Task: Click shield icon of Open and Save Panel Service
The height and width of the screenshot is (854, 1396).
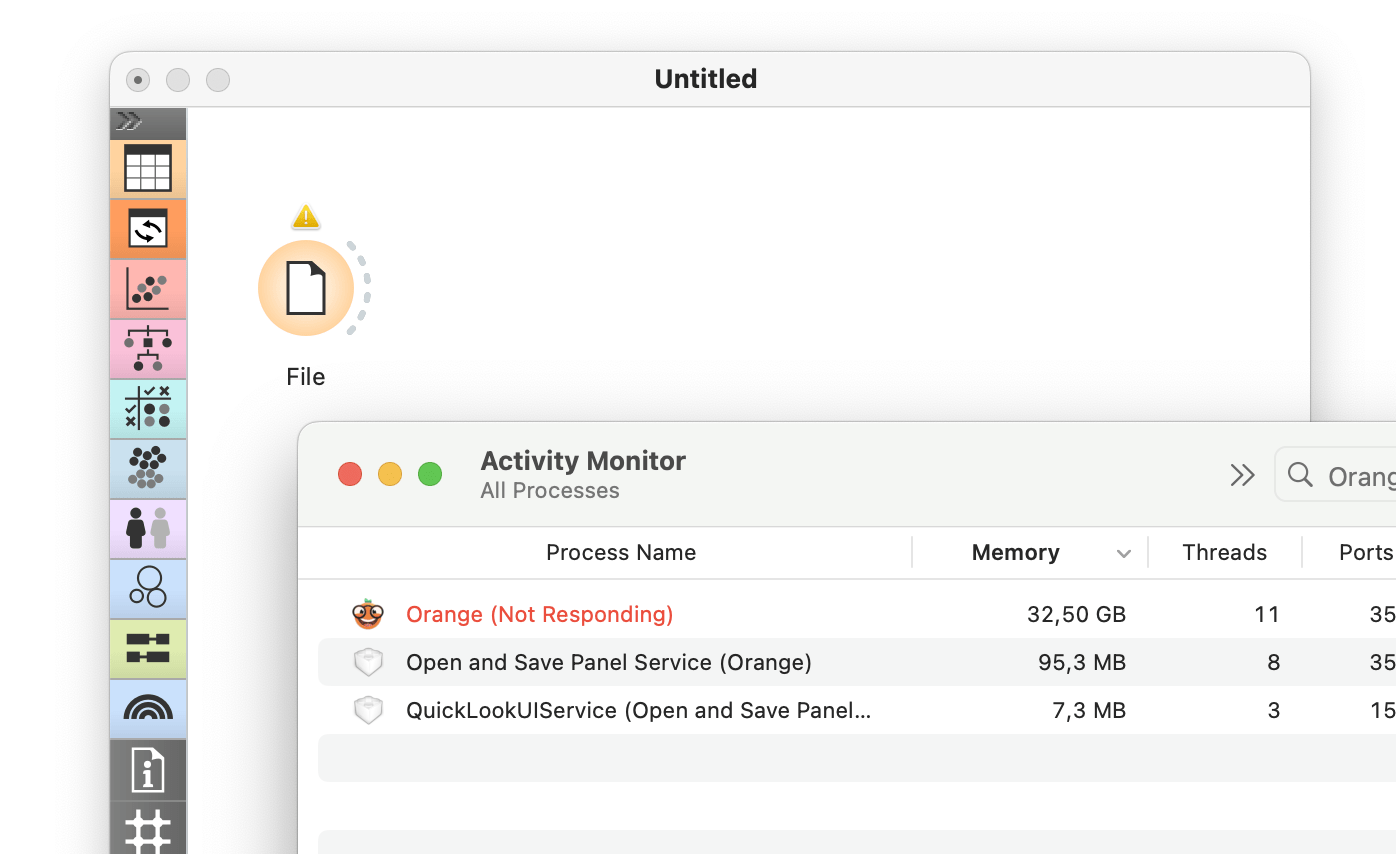Action: point(369,662)
